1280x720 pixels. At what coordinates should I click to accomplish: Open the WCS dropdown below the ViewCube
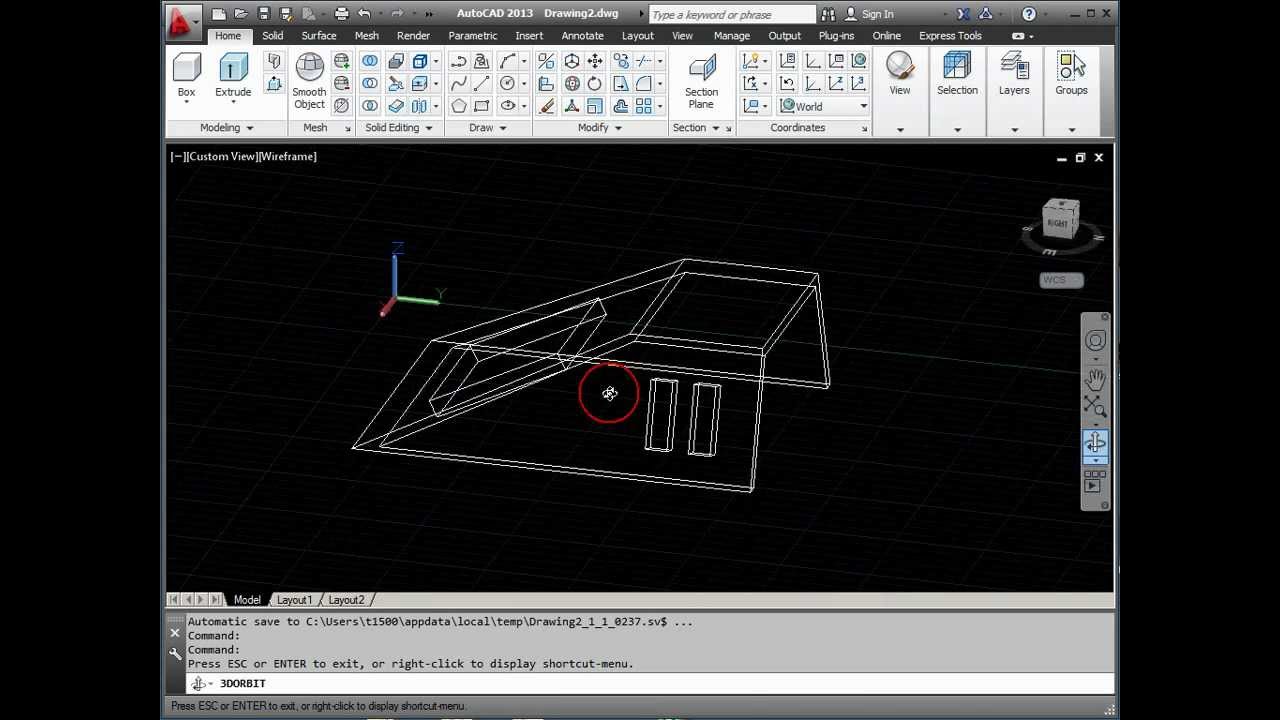click(1061, 280)
